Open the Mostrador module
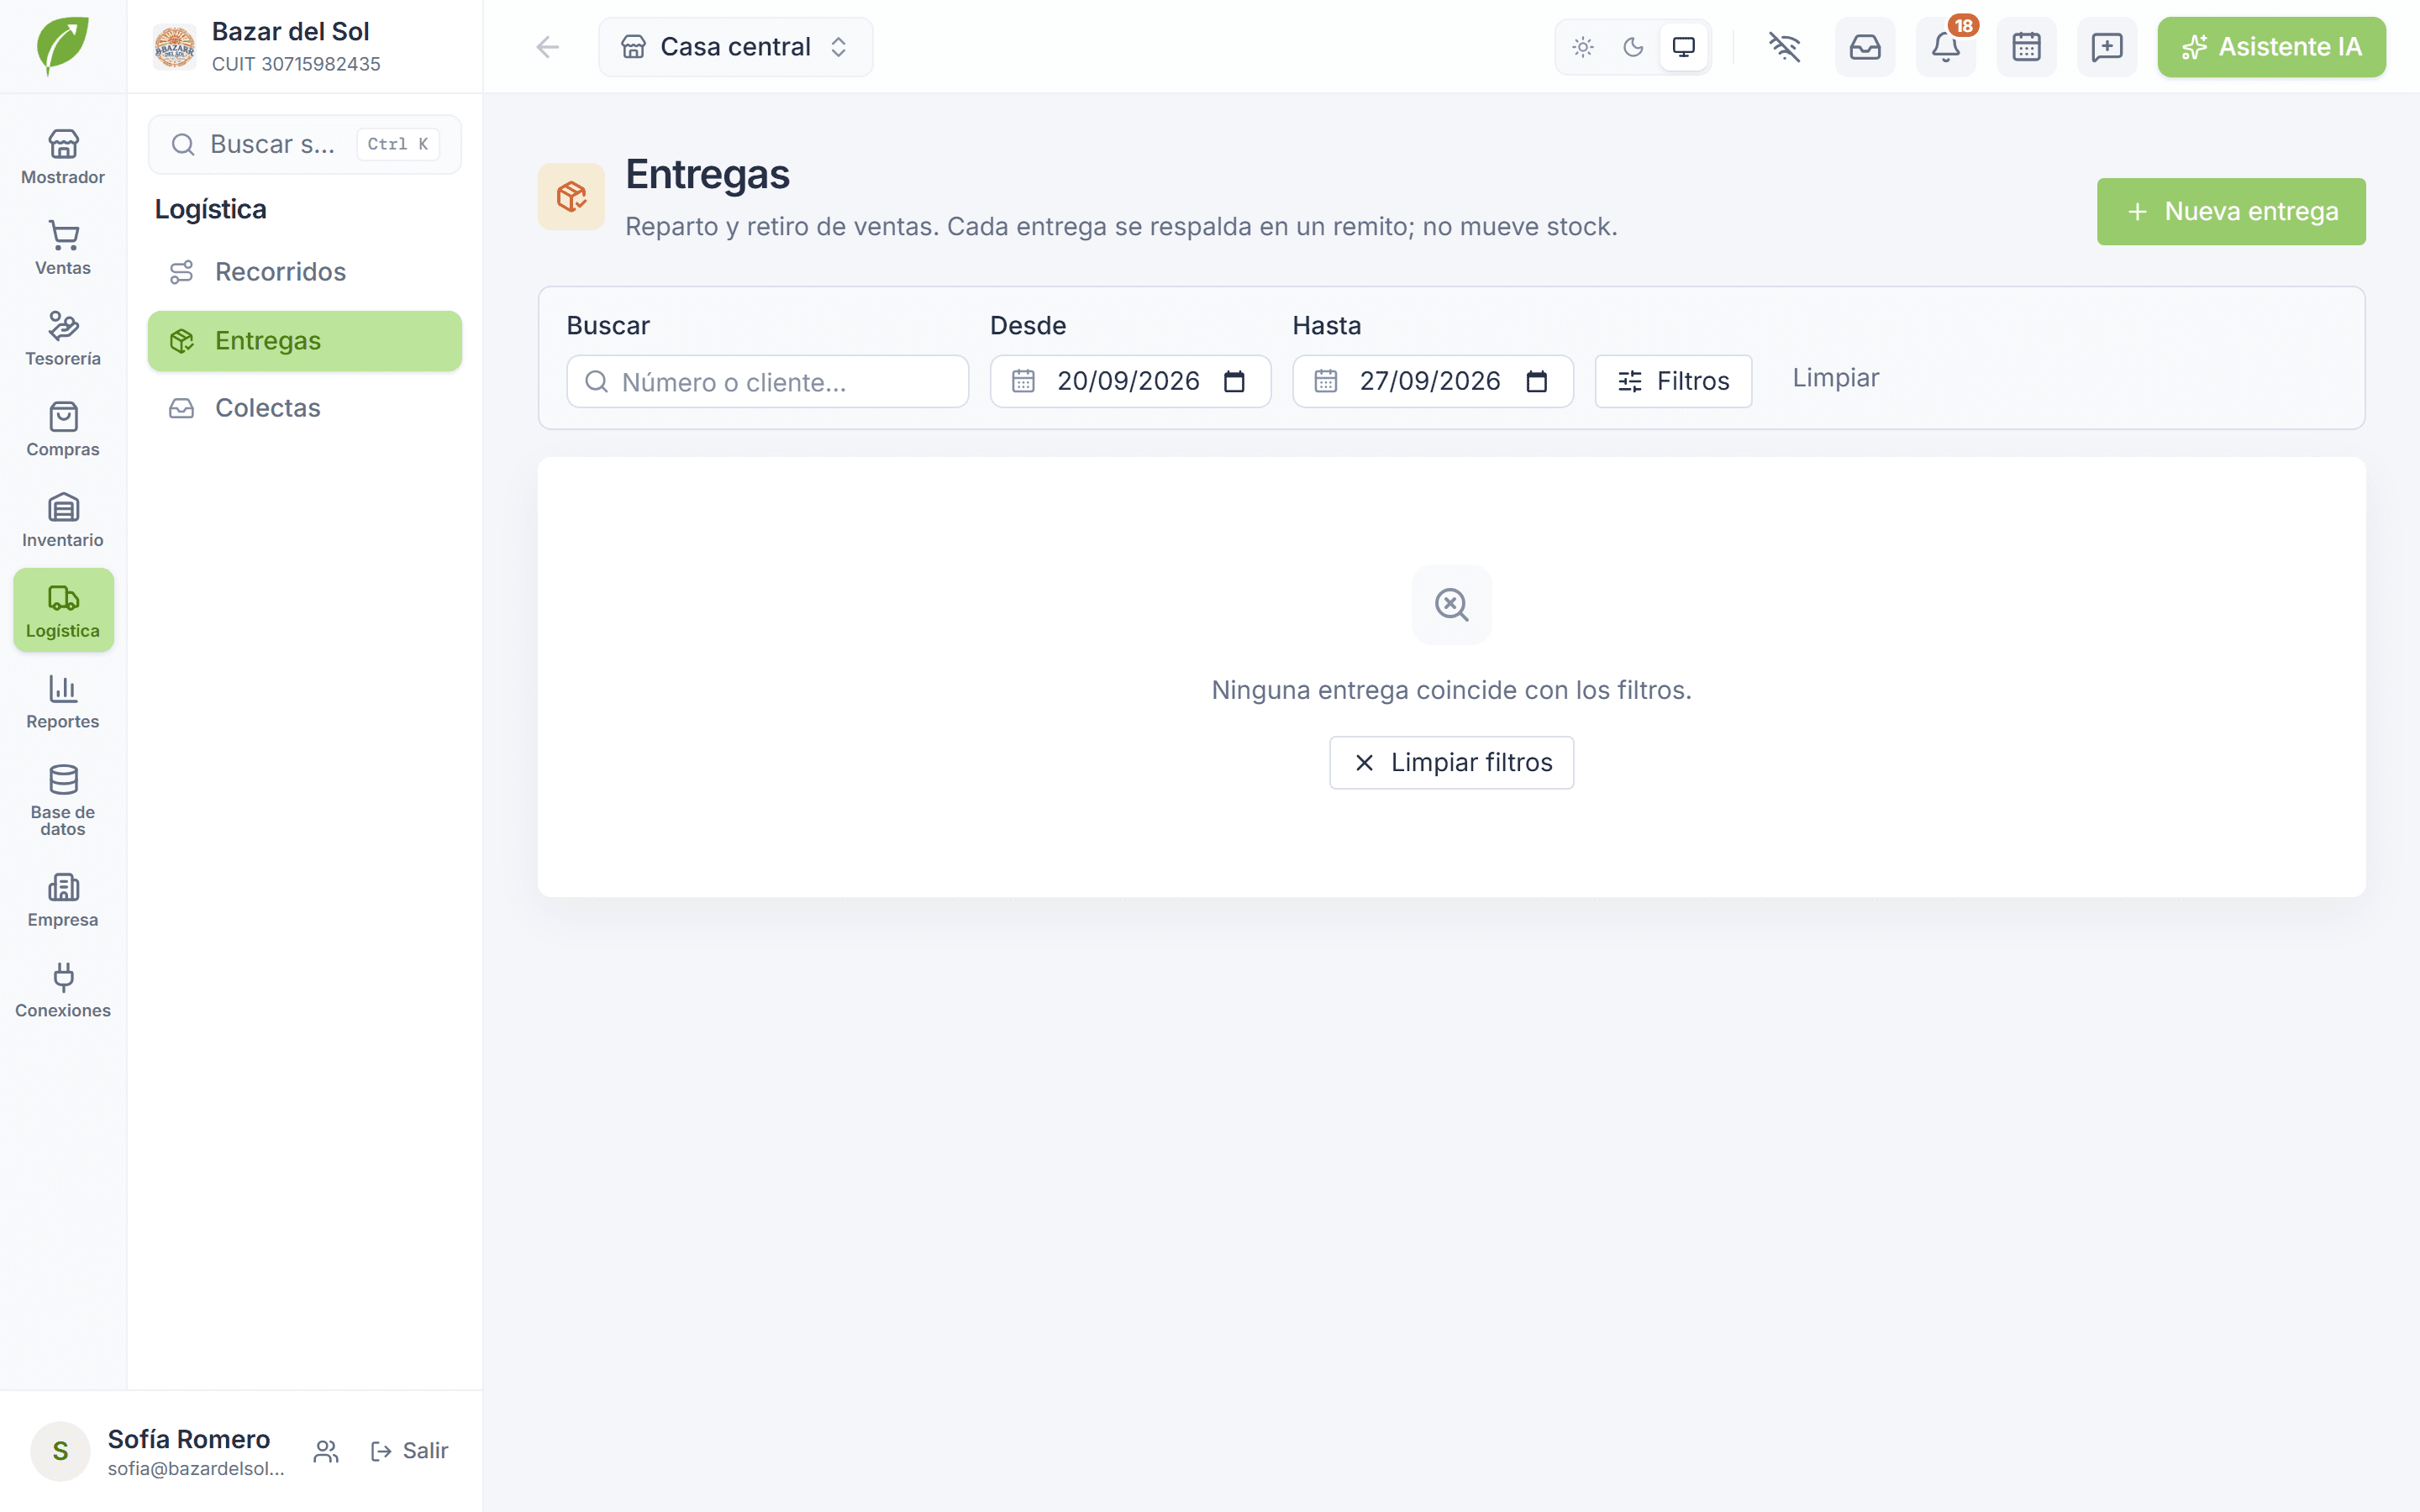 (63, 157)
